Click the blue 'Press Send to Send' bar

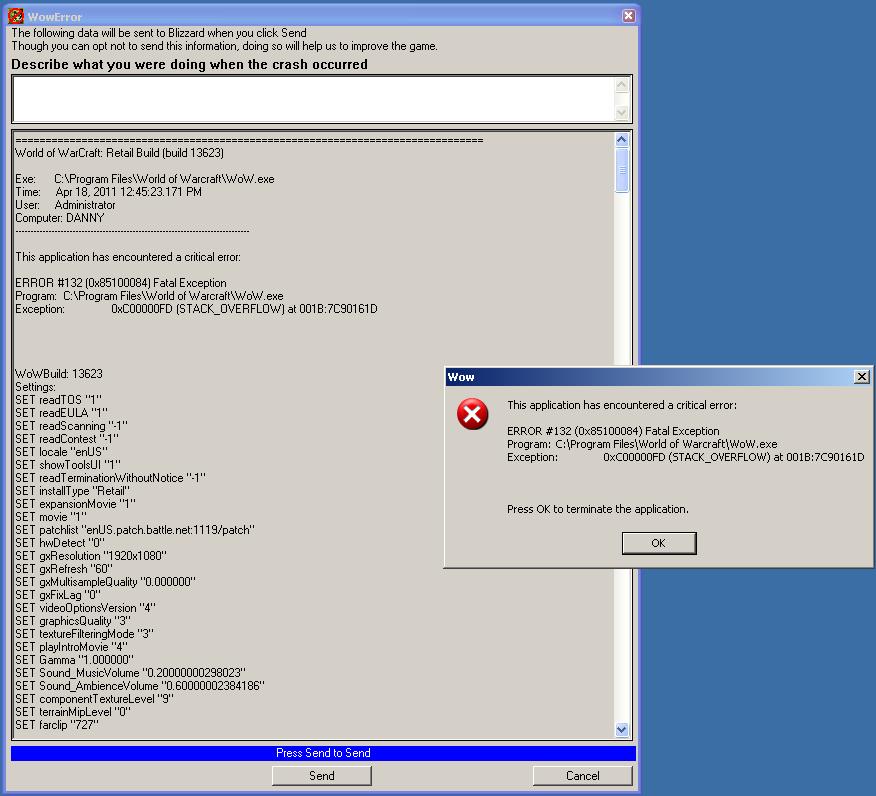(323, 753)
